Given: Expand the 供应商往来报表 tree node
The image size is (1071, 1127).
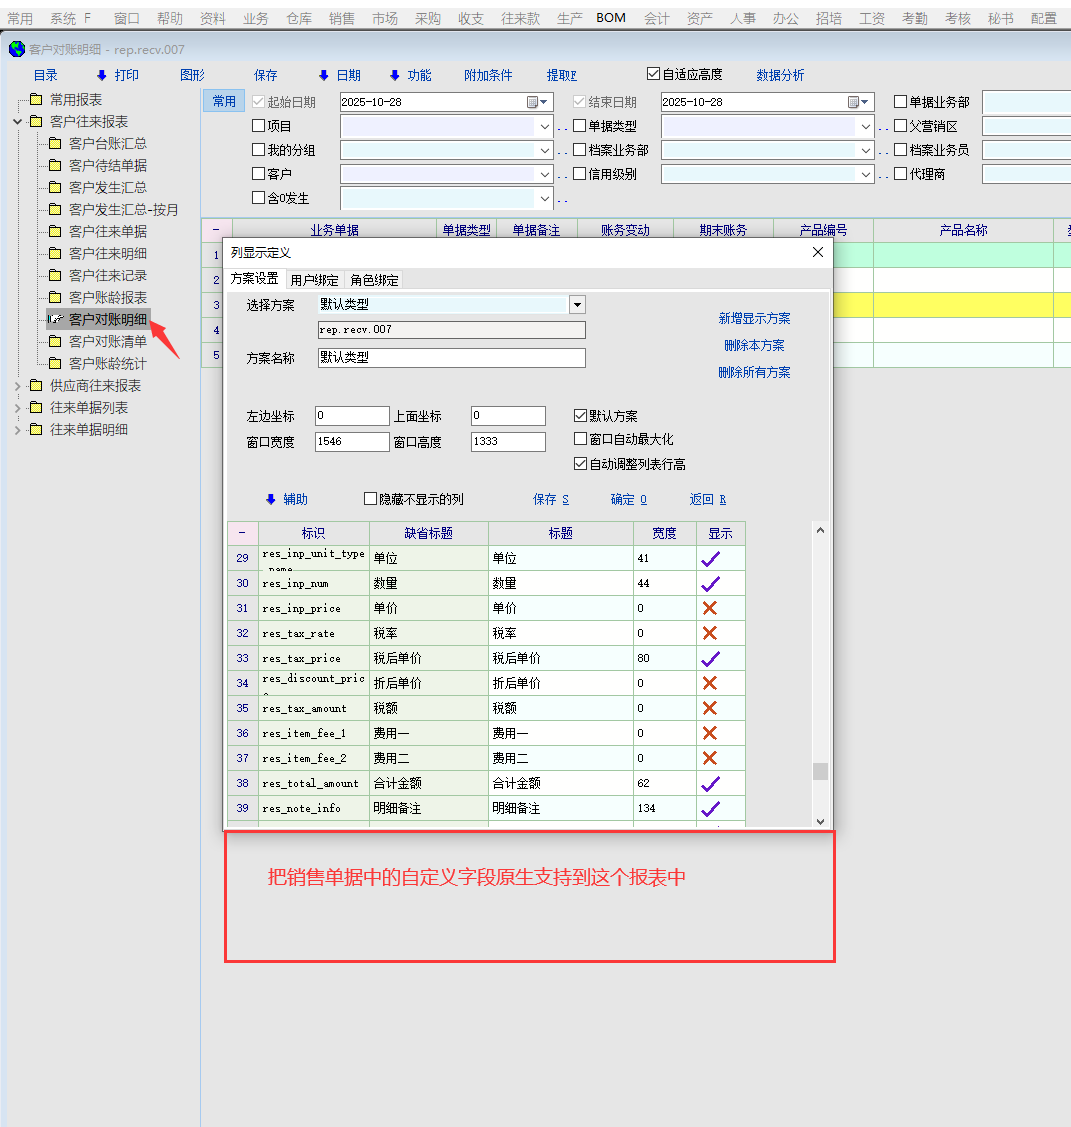Looking at the screenshot, I should (18, 386).
